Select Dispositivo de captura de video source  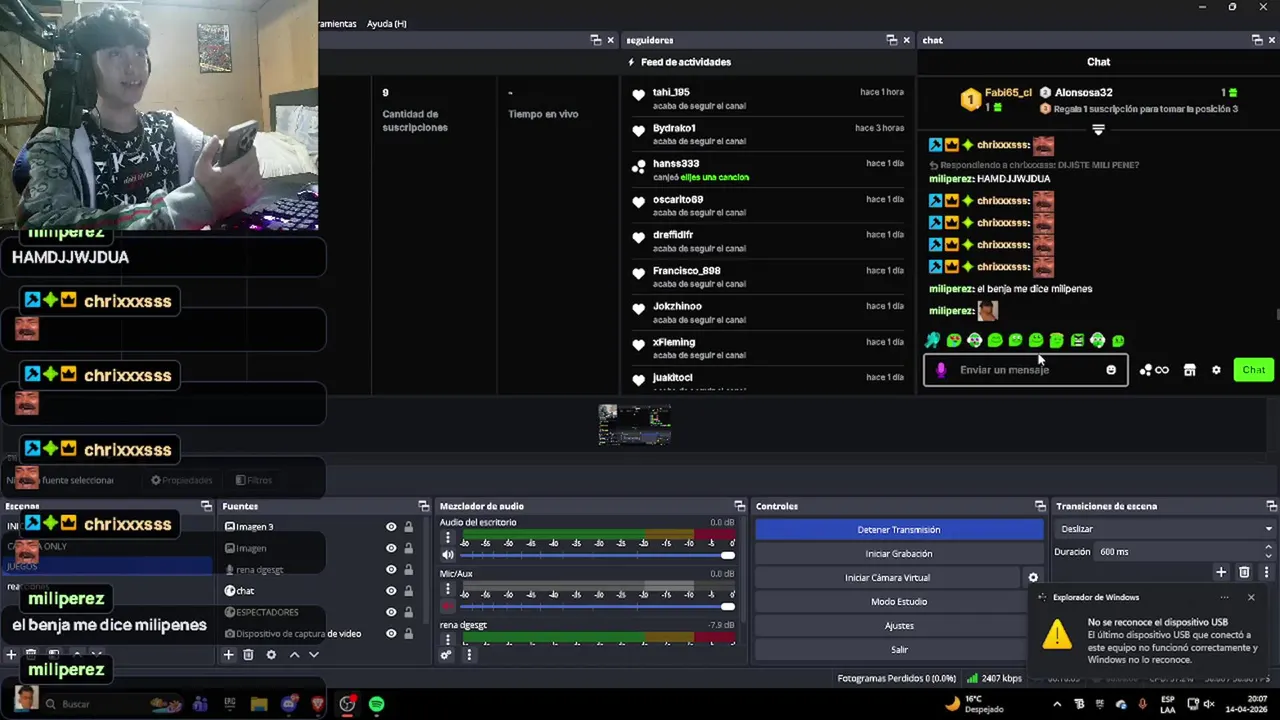[x=298, y=634]
